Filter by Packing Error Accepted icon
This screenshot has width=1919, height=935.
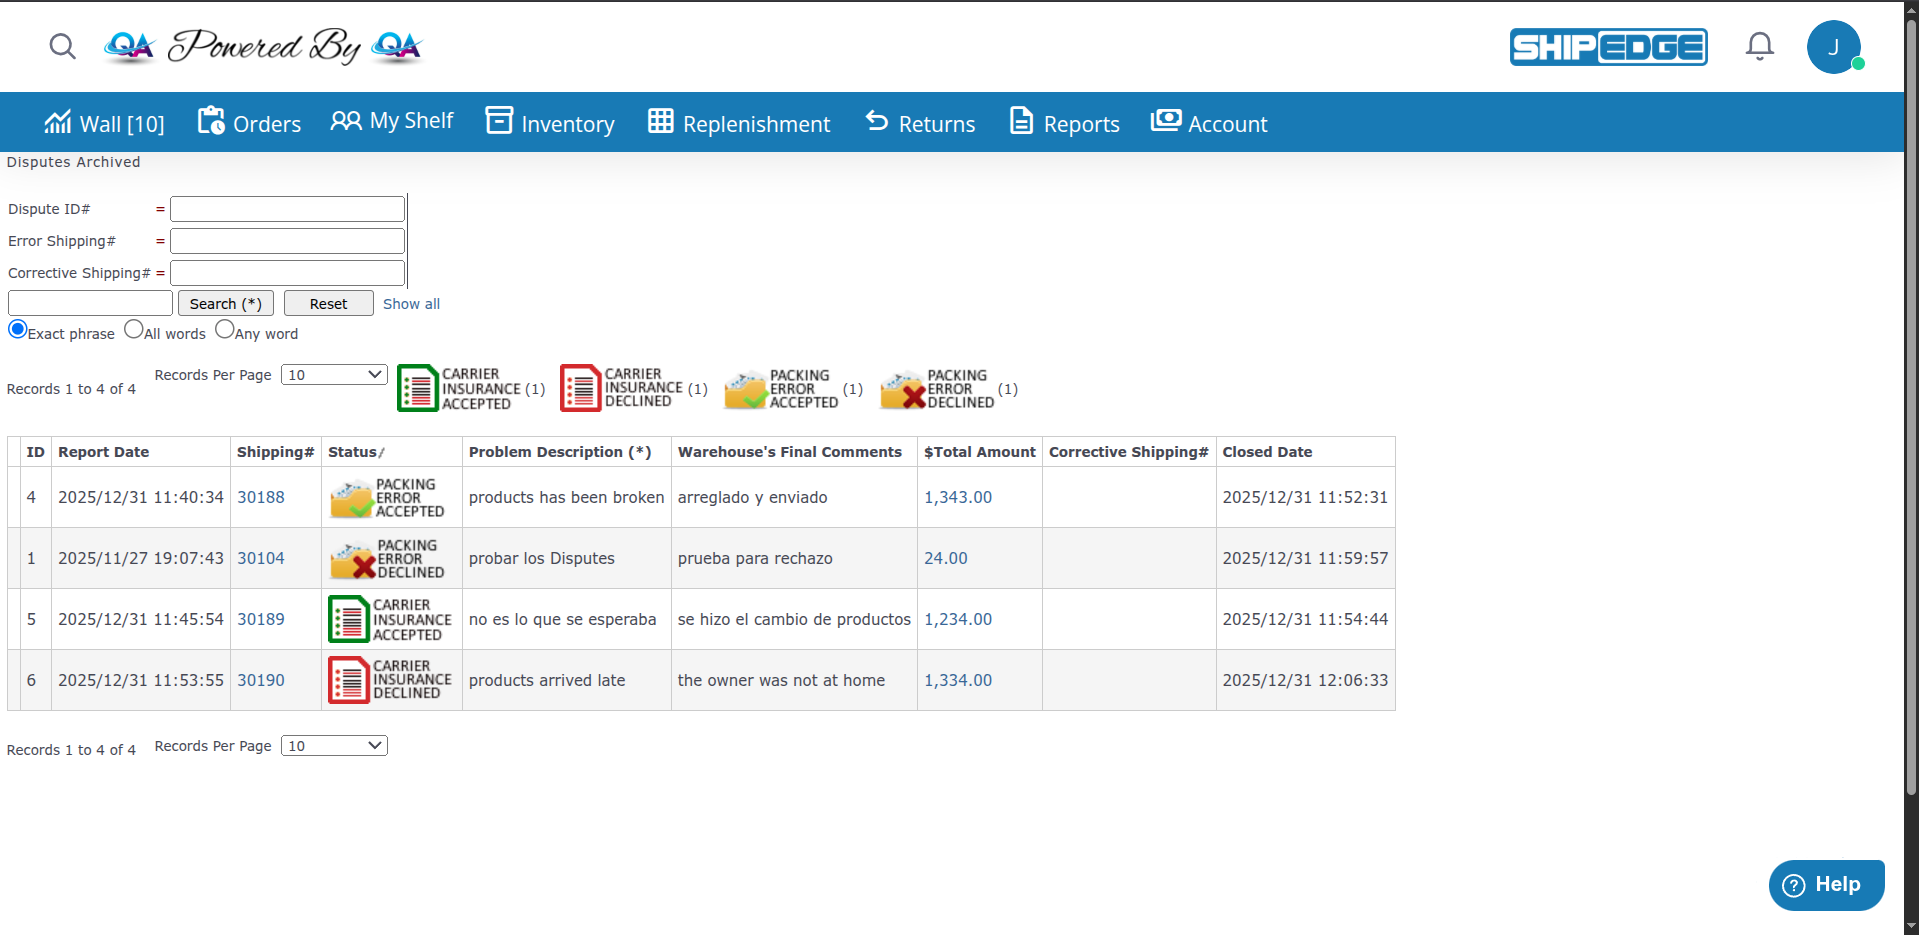[745, 389]
